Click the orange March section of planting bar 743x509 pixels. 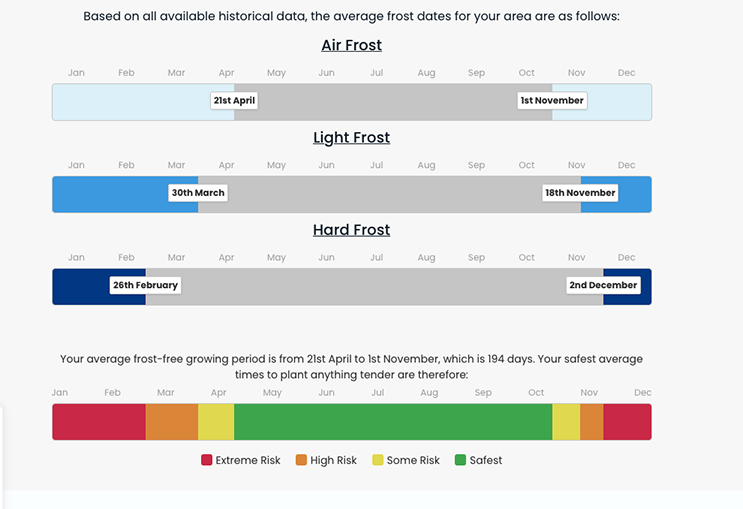171,422
